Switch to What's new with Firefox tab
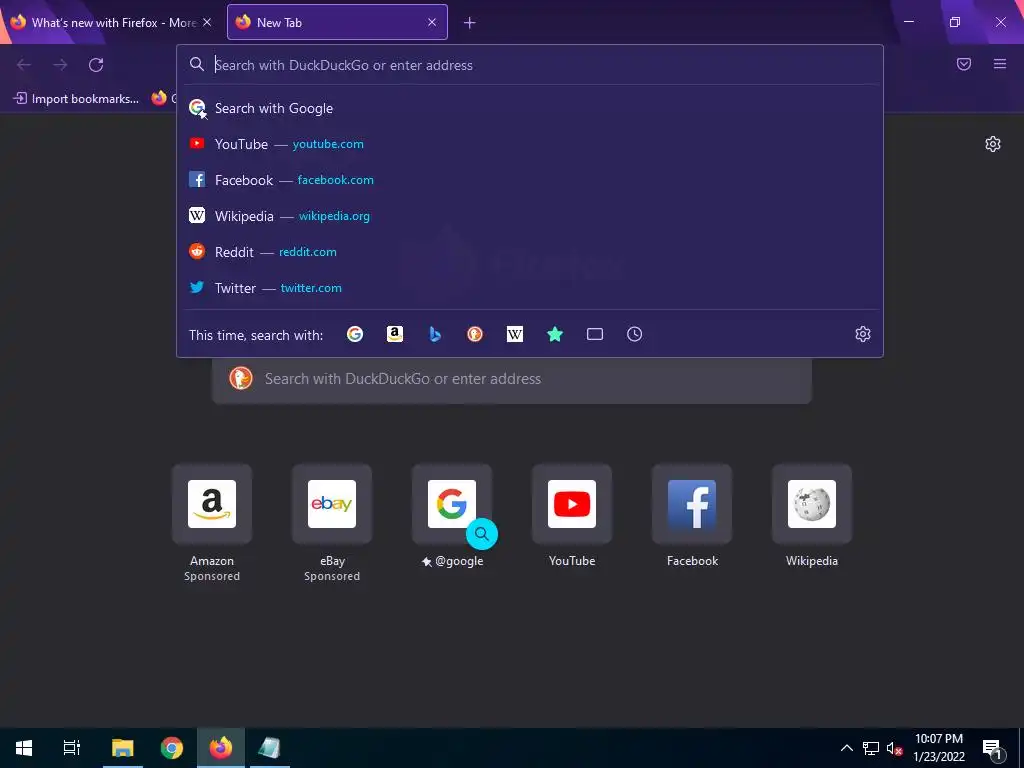Screen dimensions: 1024x768 (x=111, y=22)
